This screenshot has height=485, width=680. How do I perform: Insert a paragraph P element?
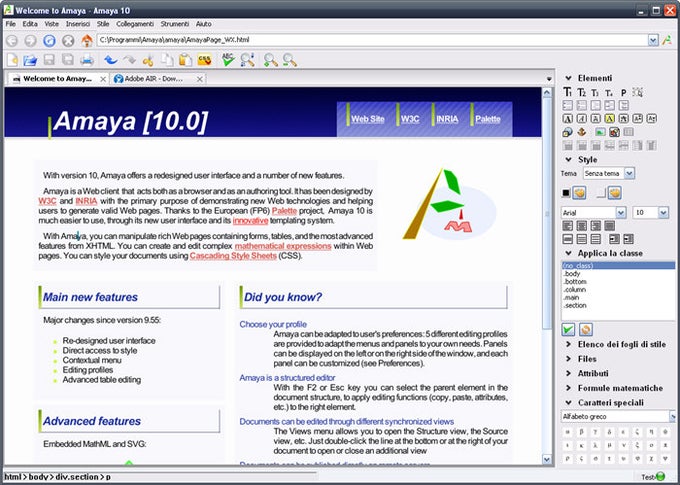(x=623, y=92)
